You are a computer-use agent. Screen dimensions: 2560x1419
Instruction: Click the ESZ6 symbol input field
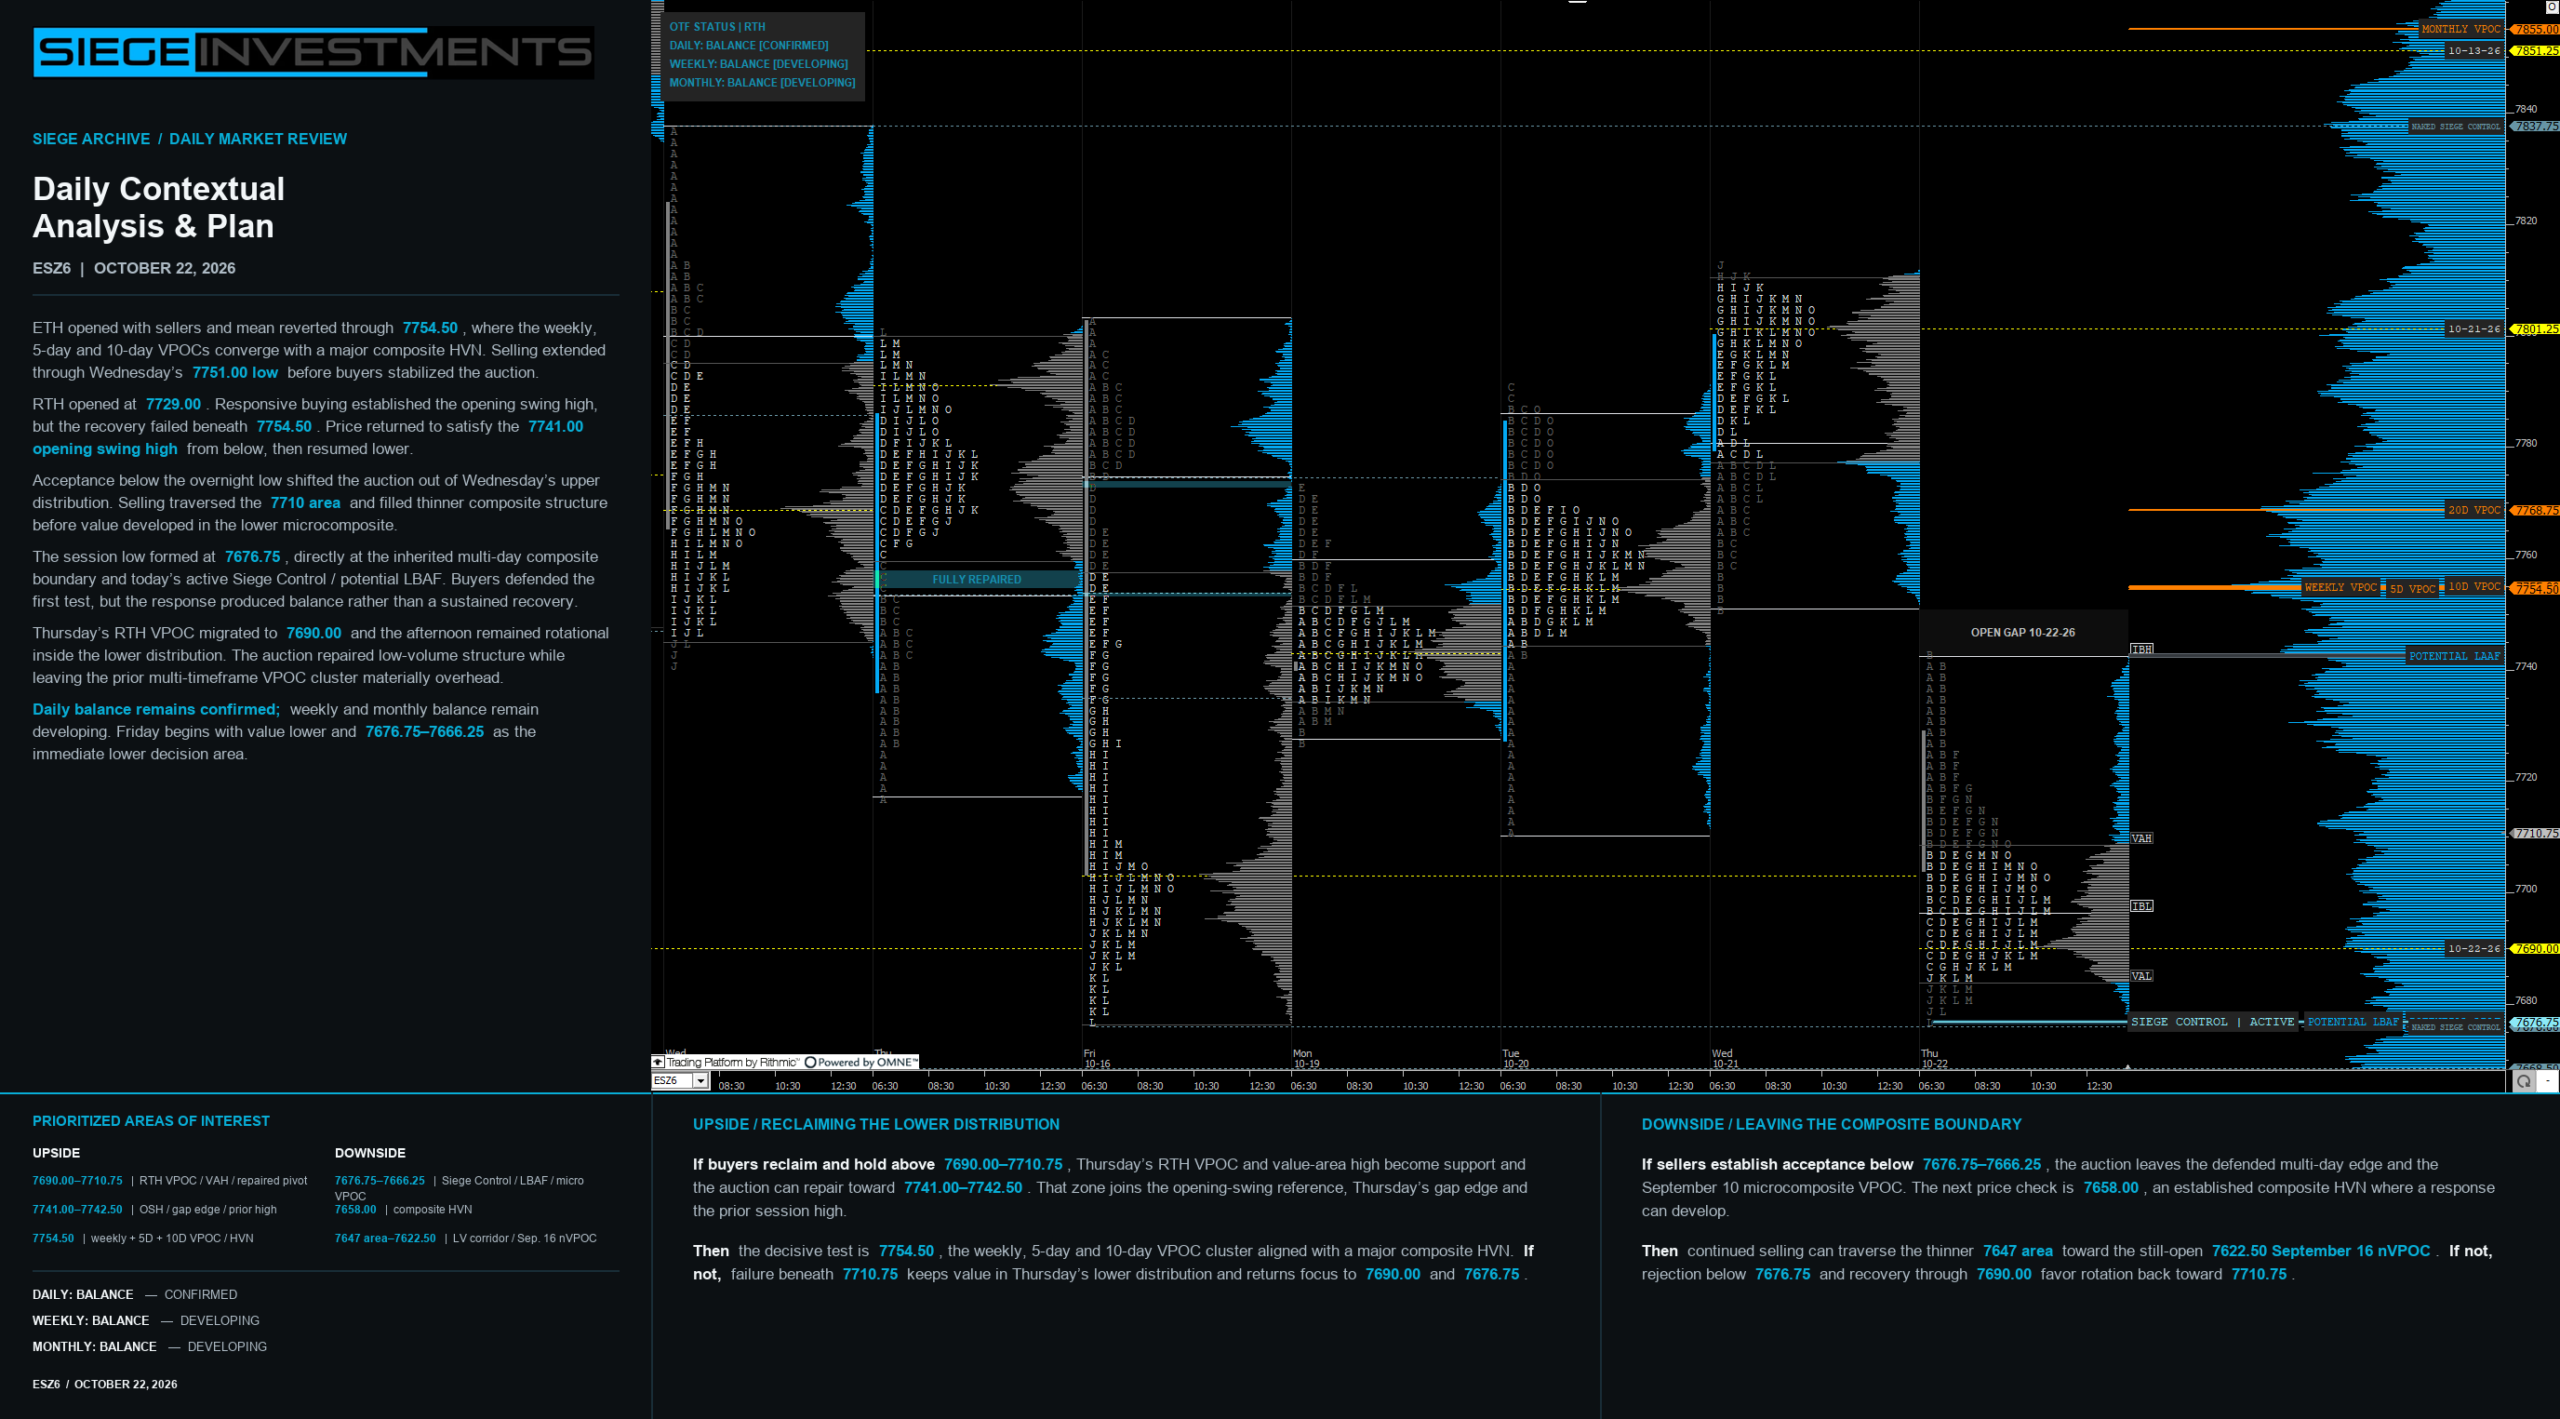click(x=672, y=1081)
